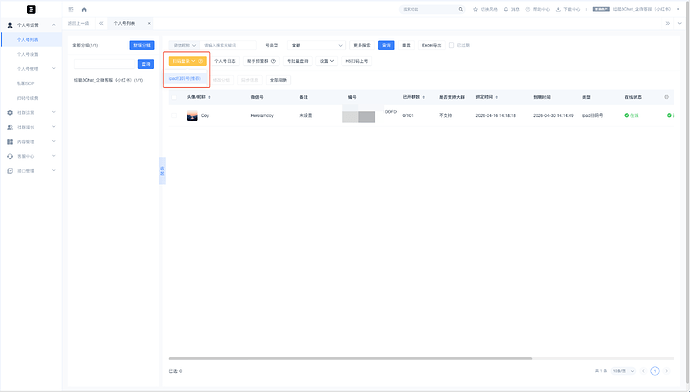This screenshot has width=690, height=392.
Task: Click the grid icon beside 内容管理
Action: click(x=10, y=142)
